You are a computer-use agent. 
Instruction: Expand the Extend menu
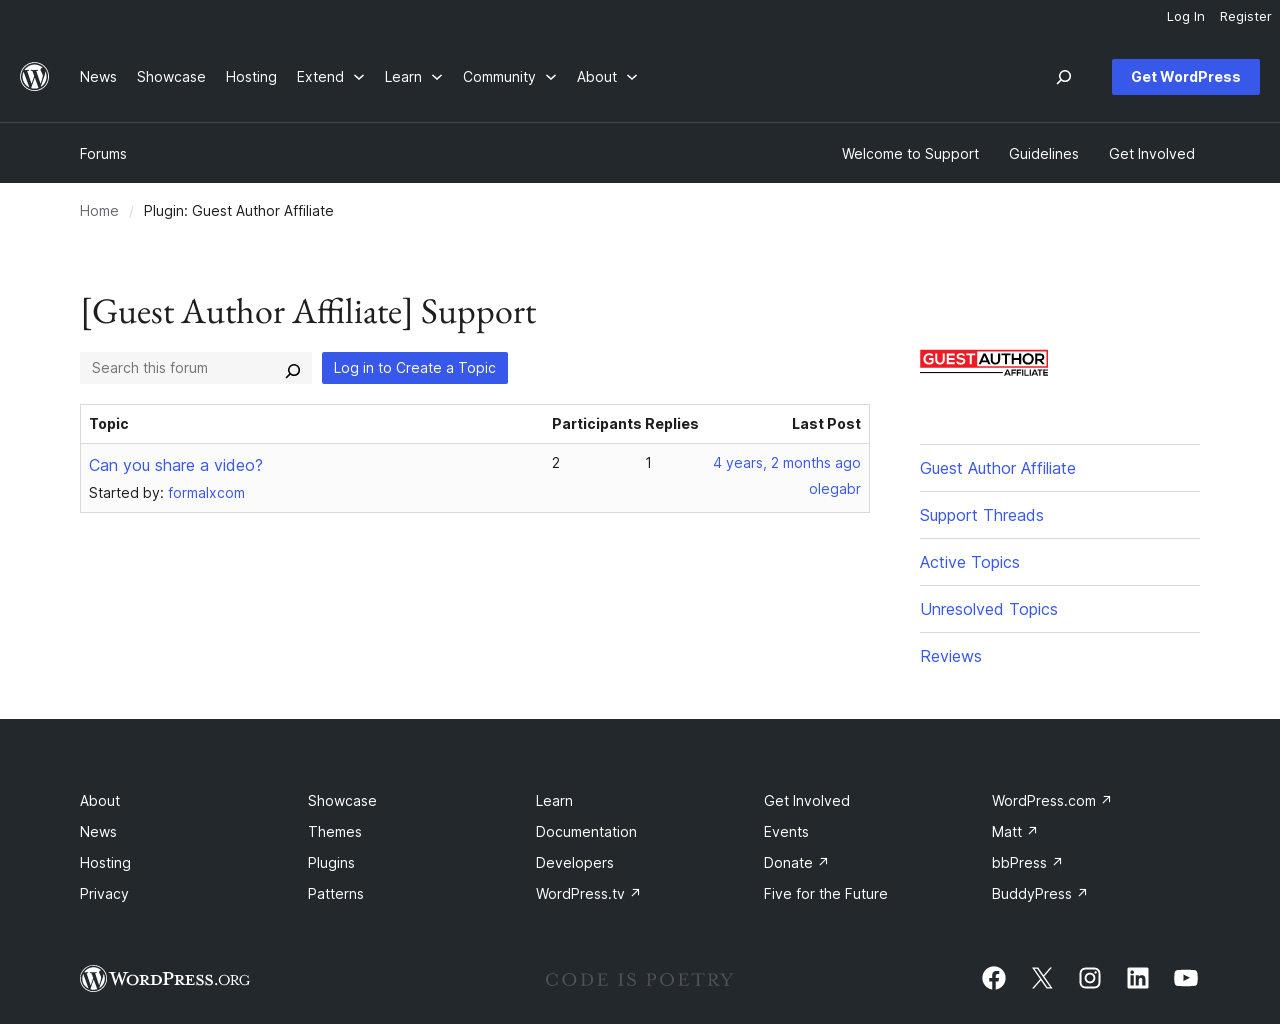pos(330,77)
